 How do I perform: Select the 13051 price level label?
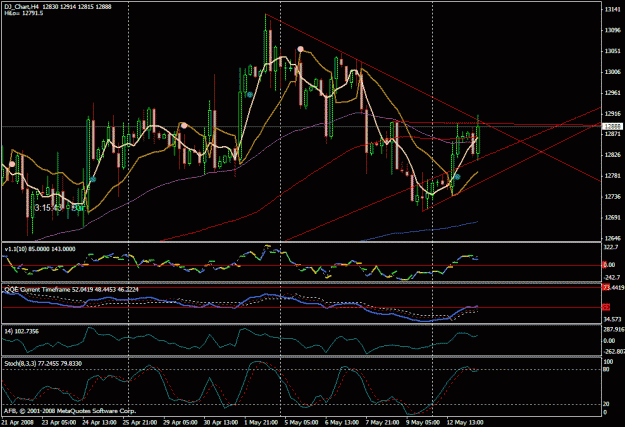(x=612, y=51)
